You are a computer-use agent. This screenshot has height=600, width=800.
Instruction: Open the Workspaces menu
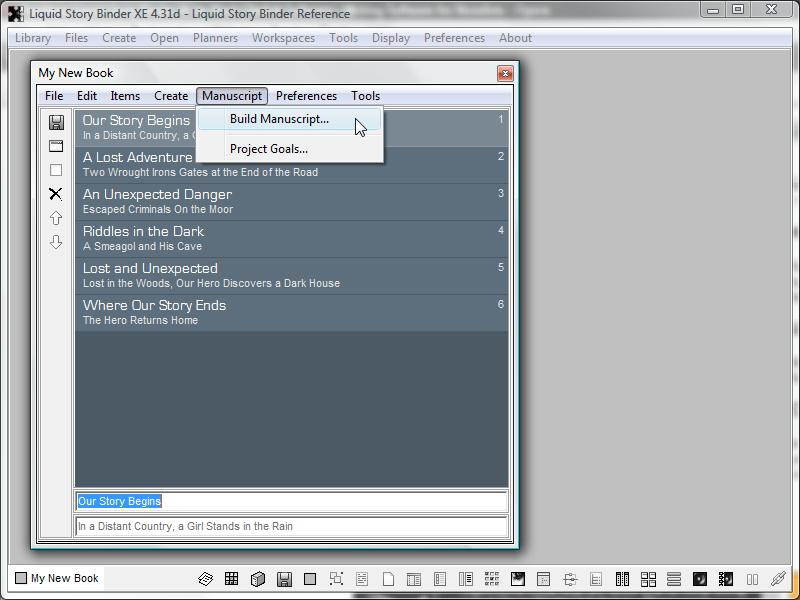(x=283, y=38)
